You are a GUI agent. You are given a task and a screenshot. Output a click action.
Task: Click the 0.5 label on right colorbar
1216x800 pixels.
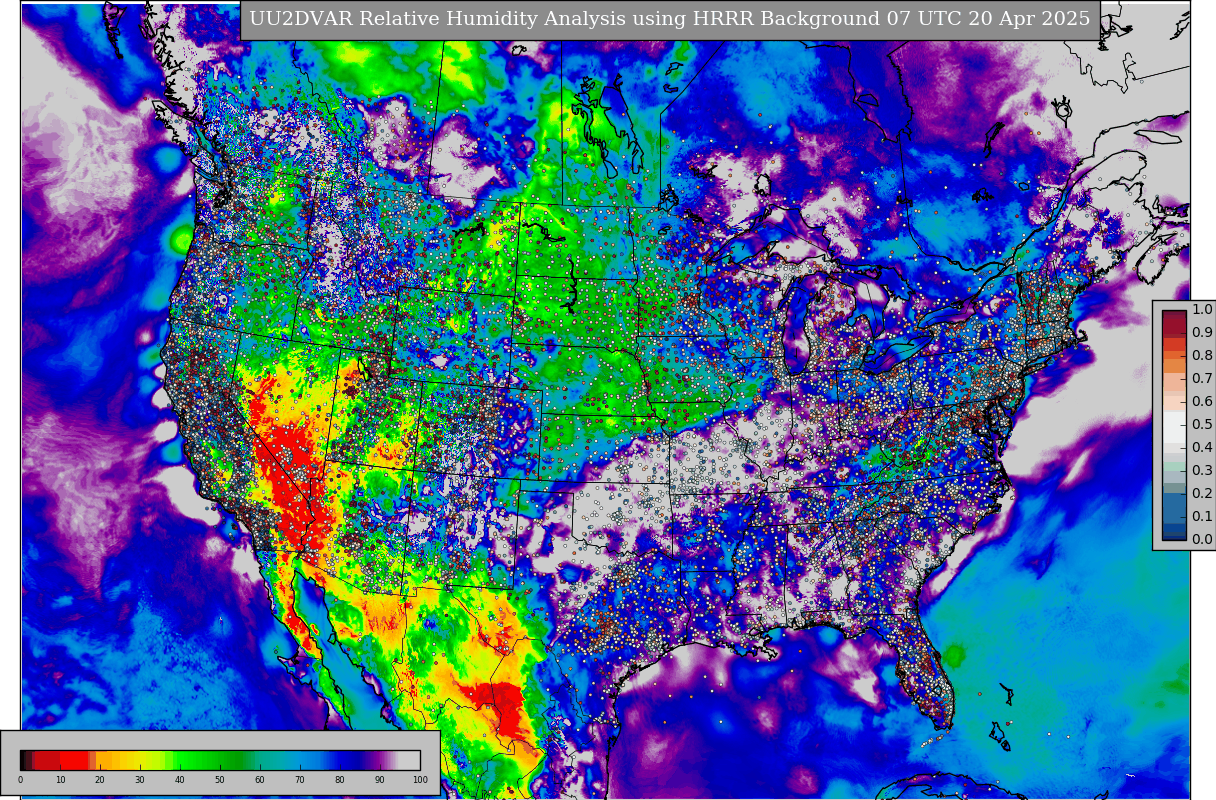[1202, 424]
